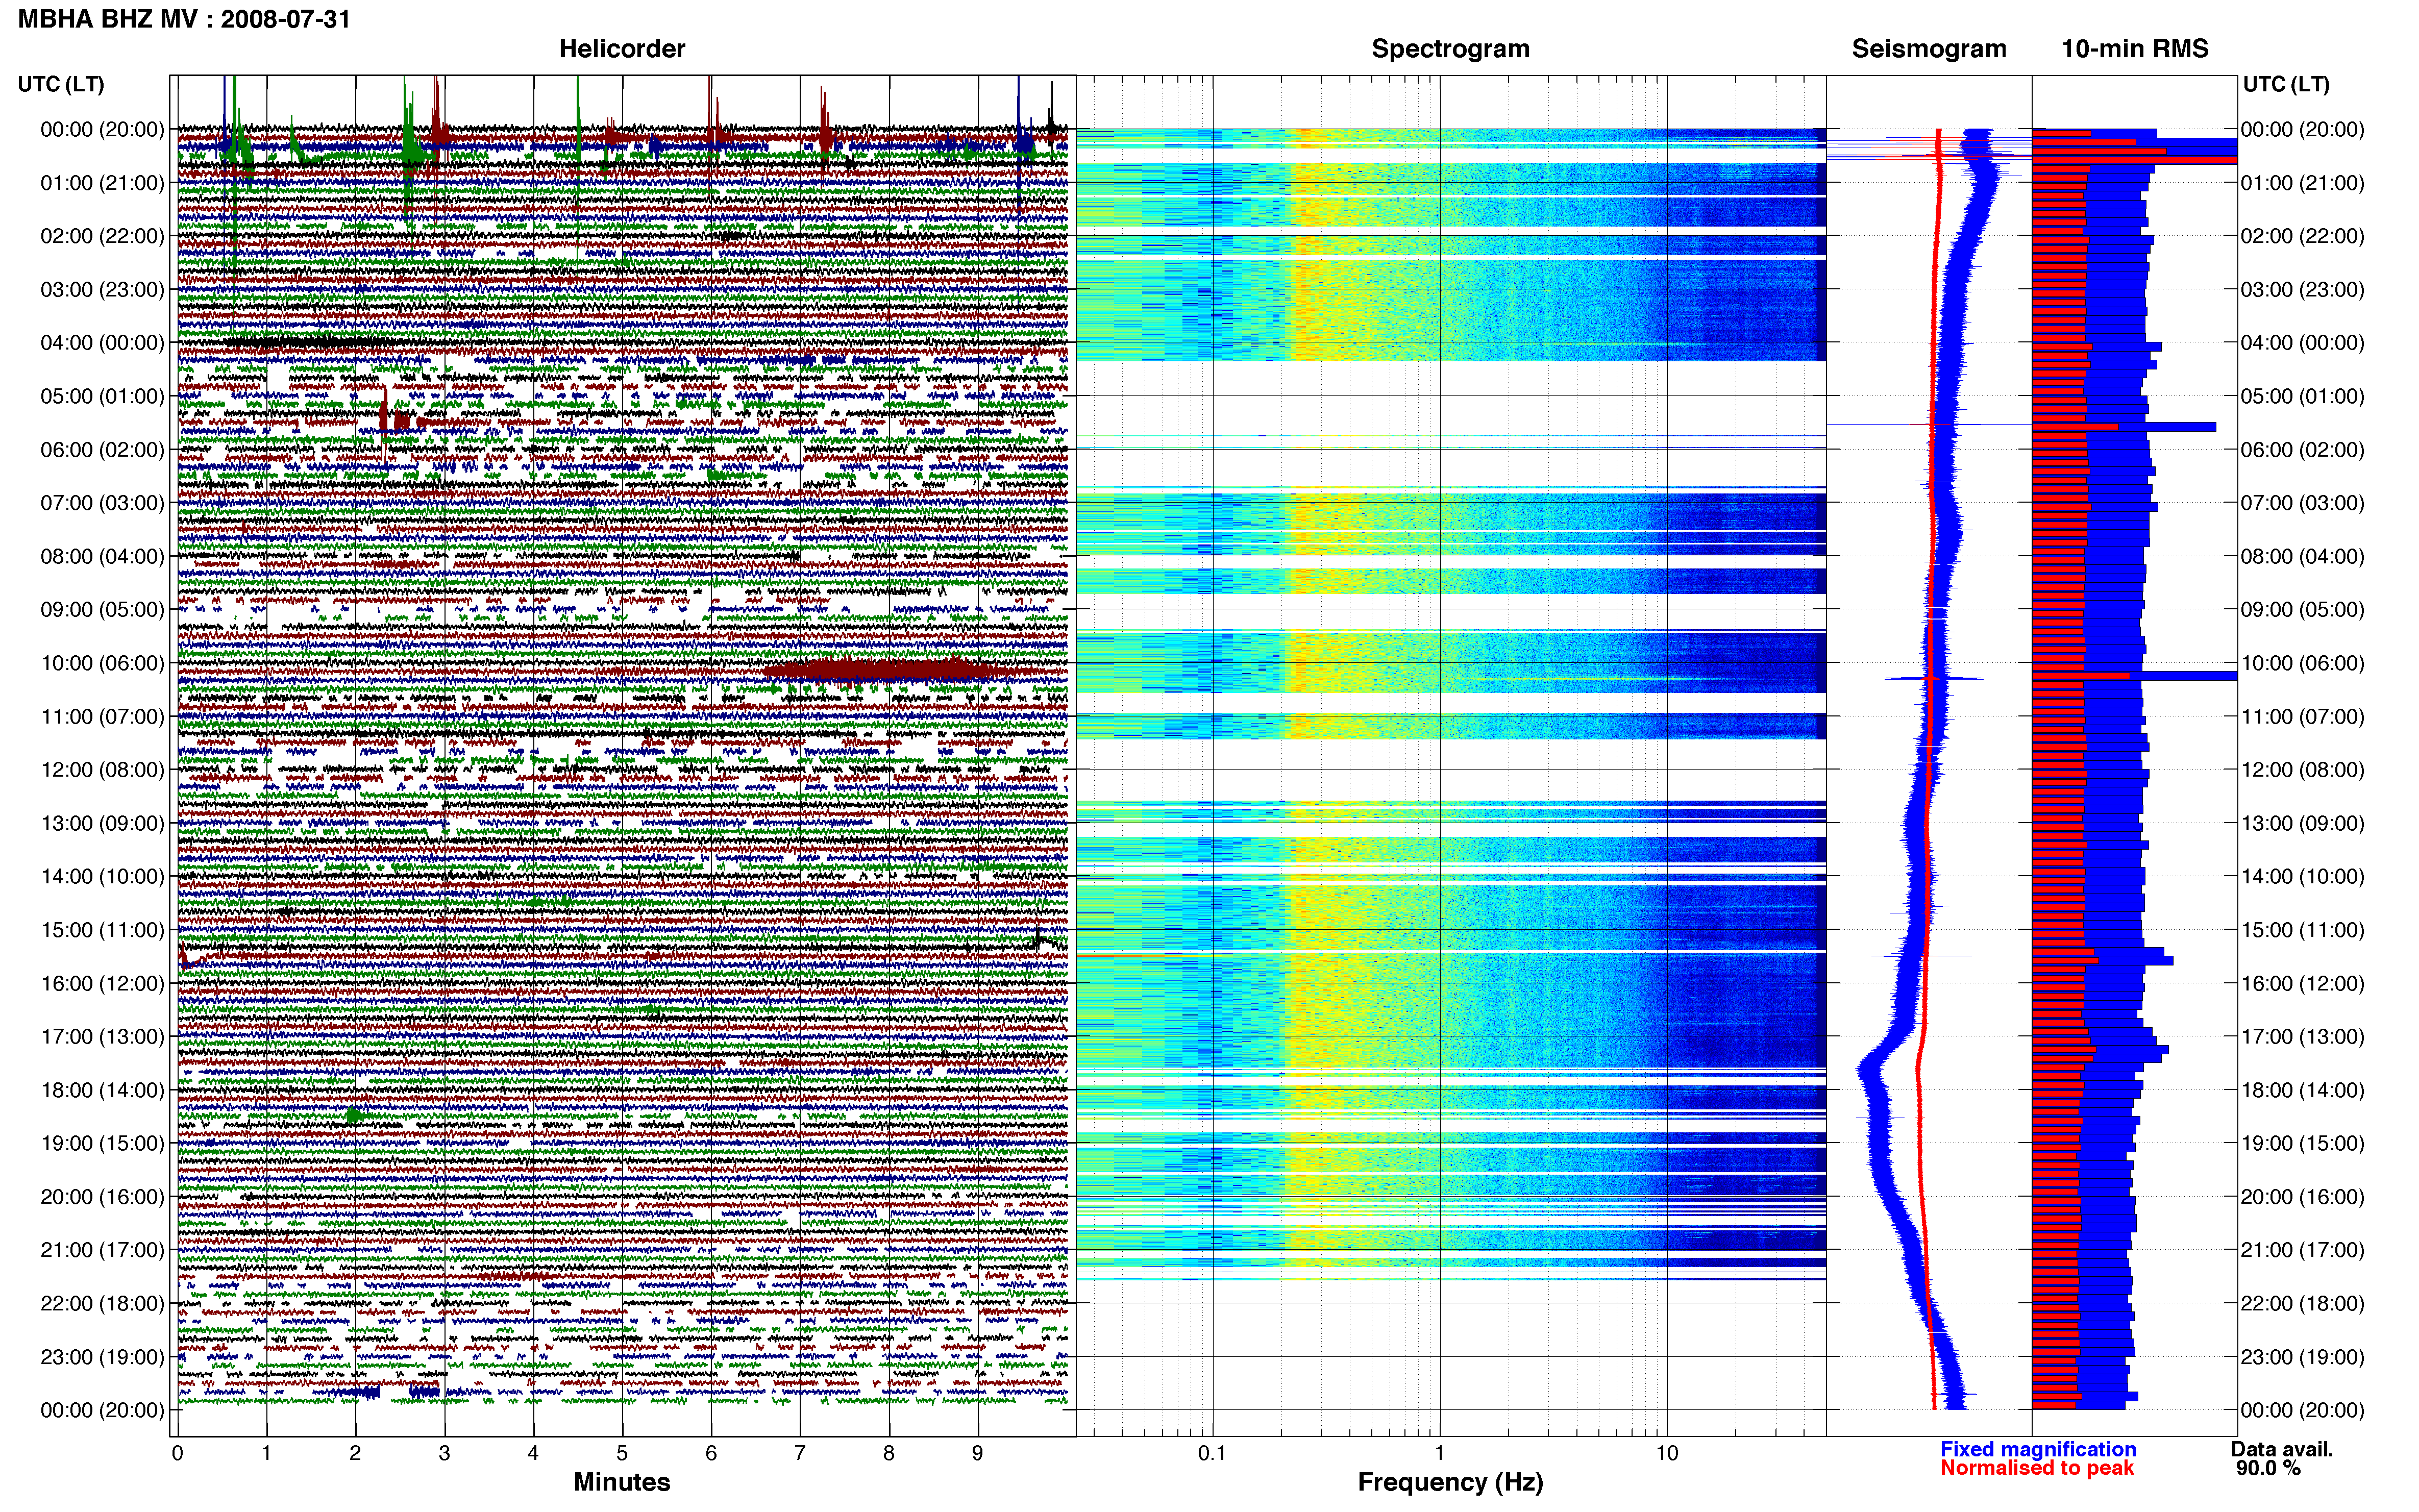Click the 90.0 % availability value
The height and width of the screenshot is (1512, 2419).
(x=2269, y=1468)
